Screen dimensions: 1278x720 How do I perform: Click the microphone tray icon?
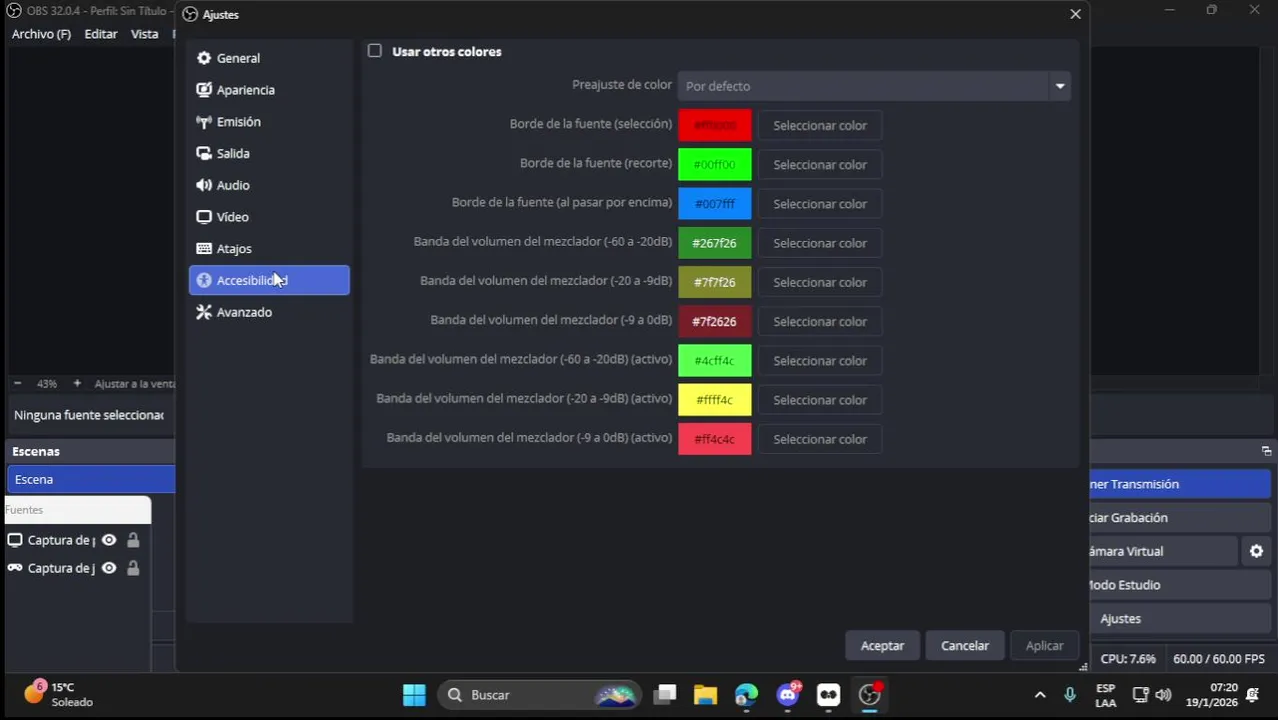click(x=1070, y=695)
